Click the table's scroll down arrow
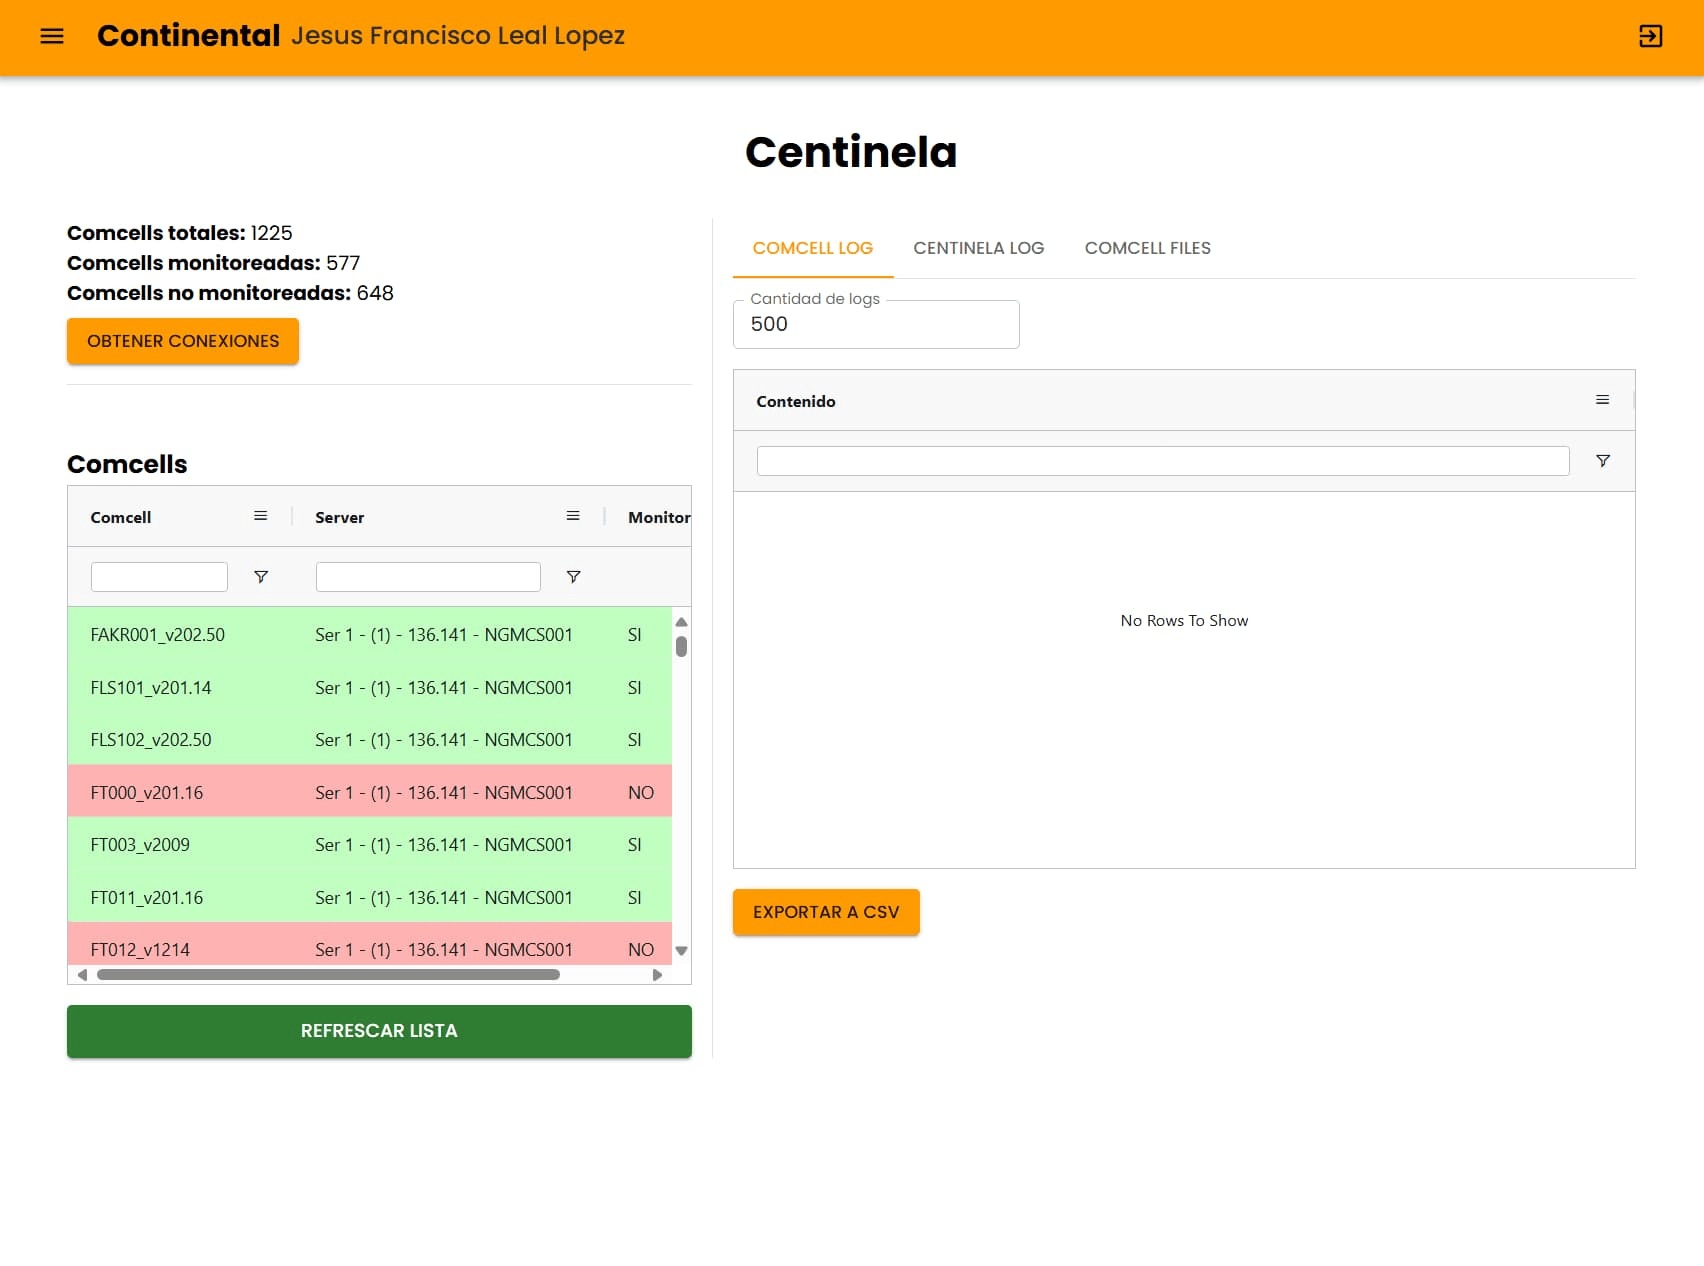 point(681,951)
